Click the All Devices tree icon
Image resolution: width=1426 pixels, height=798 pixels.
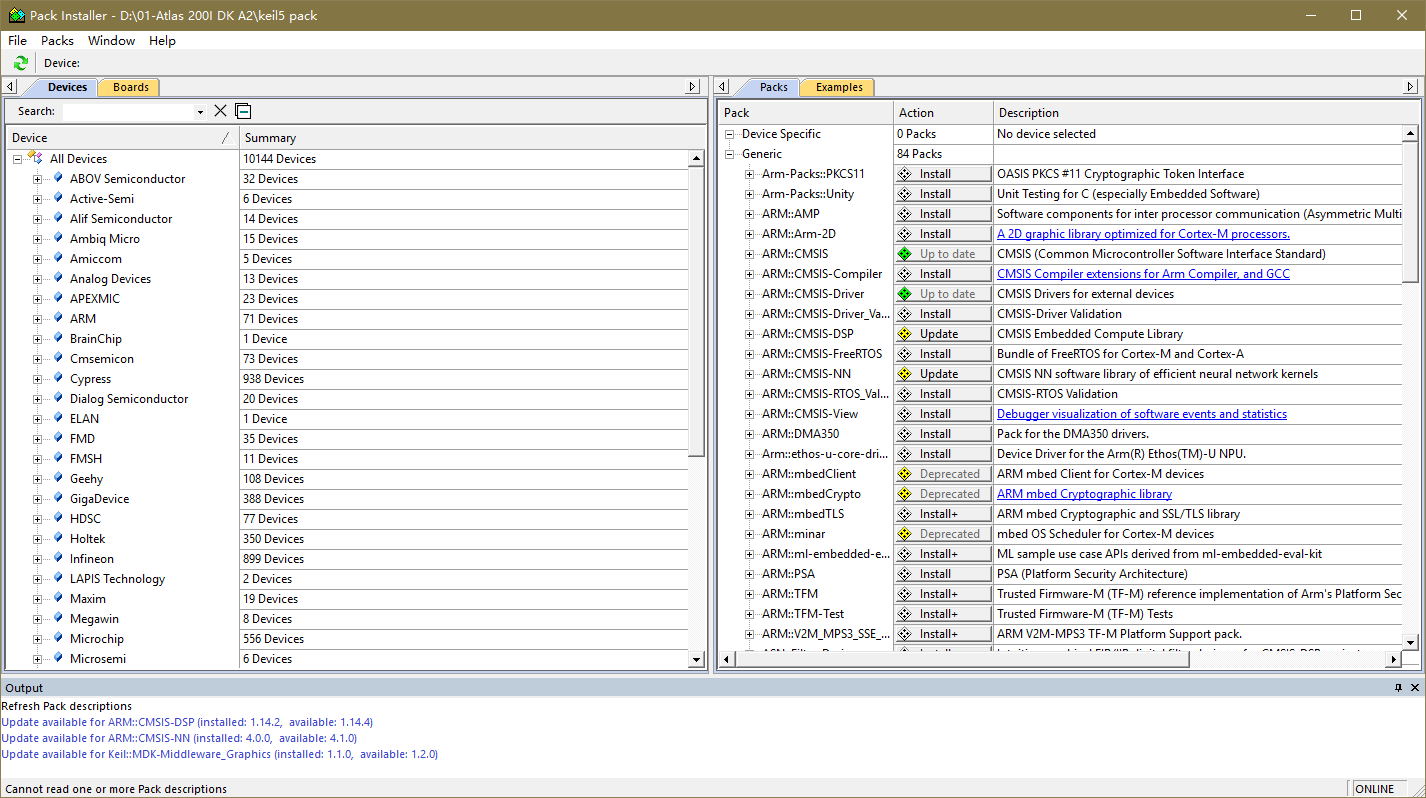click(36, 158)
